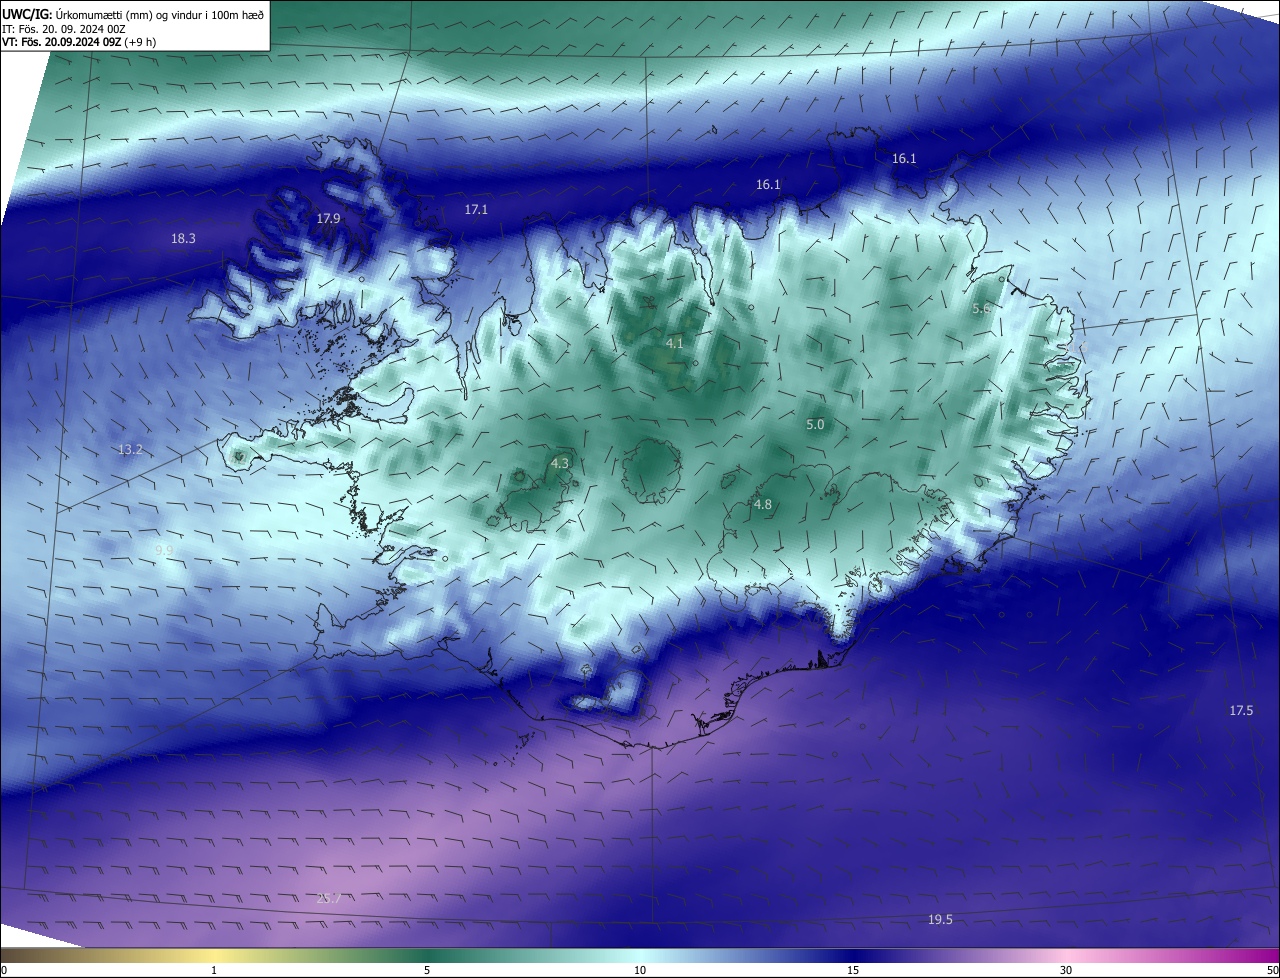The width and height of the screenshot is (1280, 978).
Task: Click the initial time line 'IT: Fös. 20. 09. 2024 00Z'
Action: [x=64, y=29]
